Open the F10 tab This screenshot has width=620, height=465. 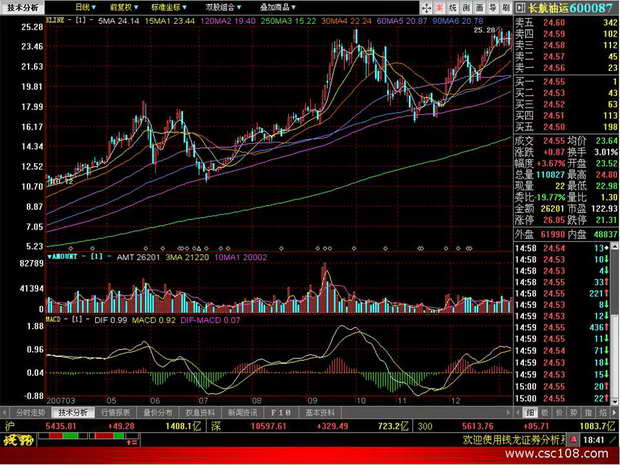(x=281, y=413)
